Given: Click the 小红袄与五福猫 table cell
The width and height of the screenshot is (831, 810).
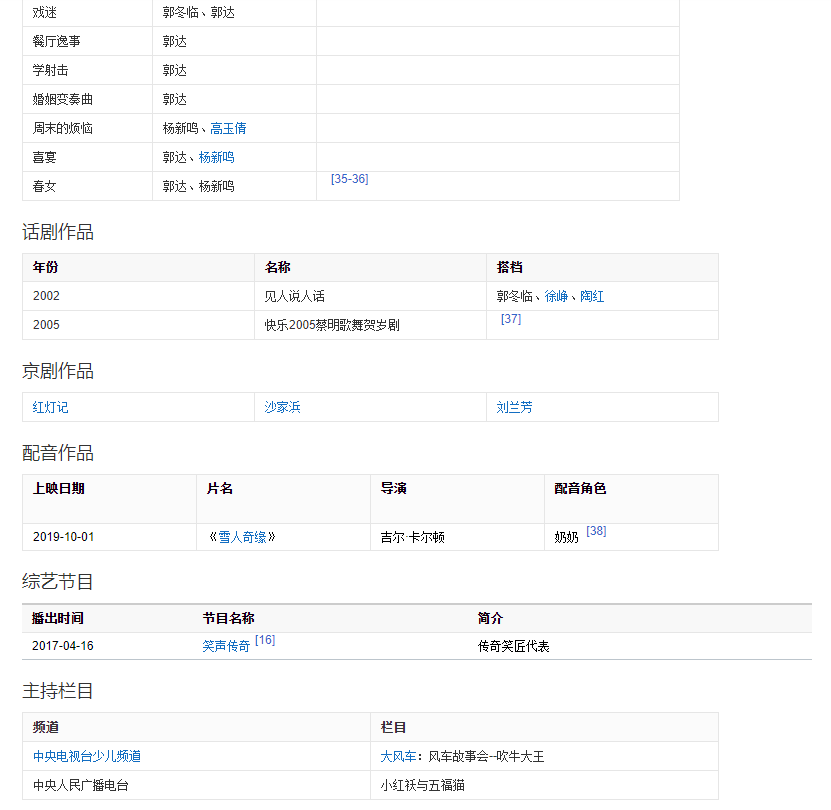Looking at the screenshot, I should click(422, 785).
